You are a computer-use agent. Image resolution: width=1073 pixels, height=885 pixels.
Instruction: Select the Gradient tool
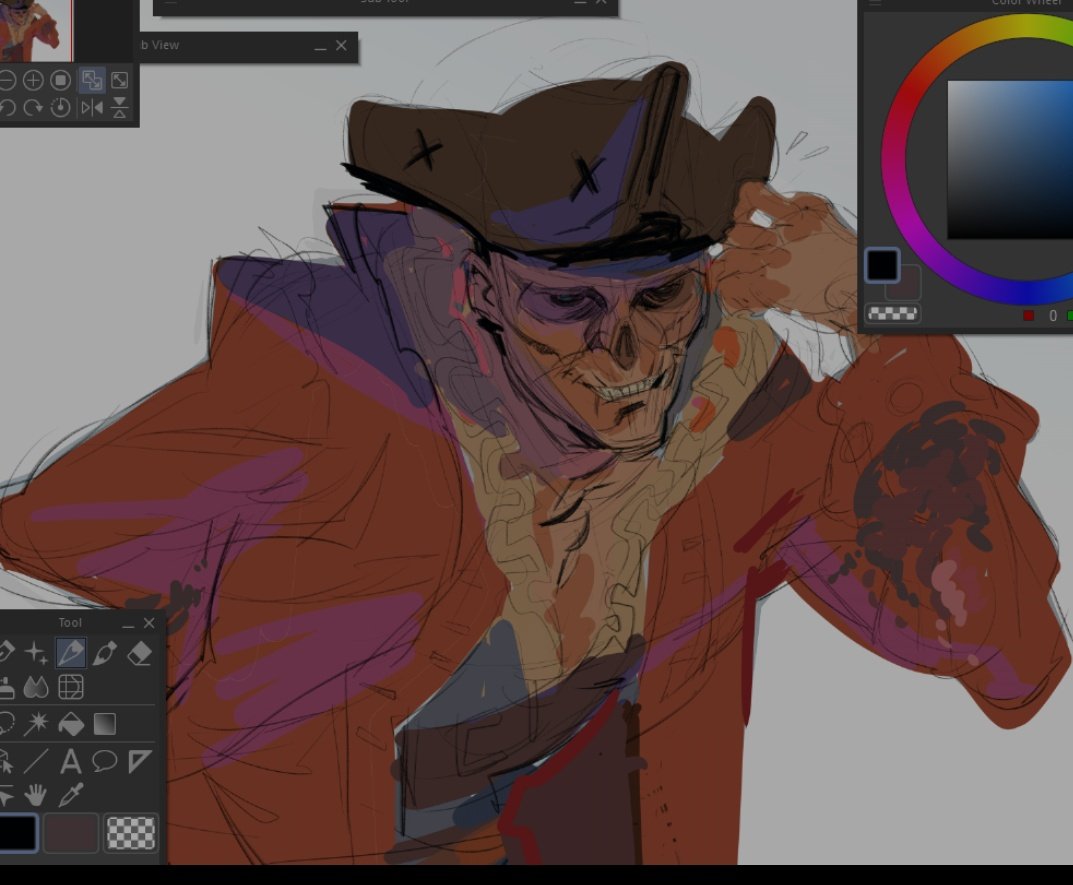[104, 723]
